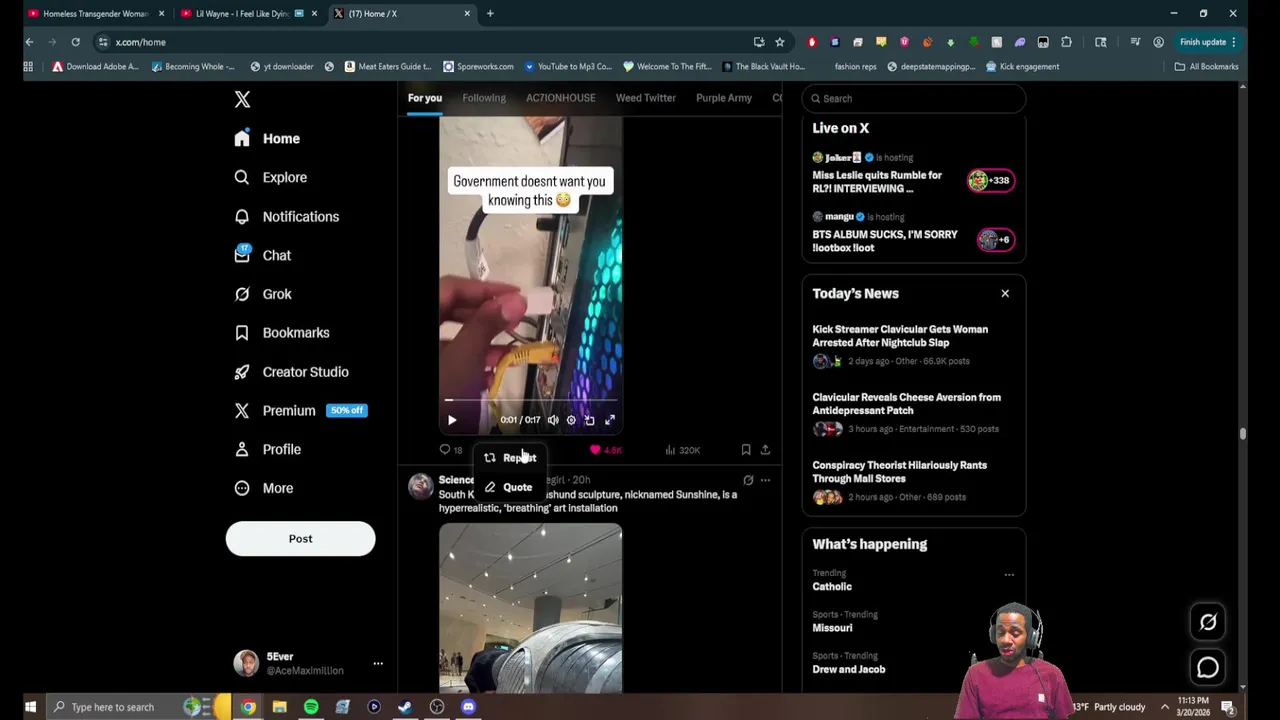1280x720 pixels.
Task: Click Finish update button
Action: click(x=1208, y=42)
